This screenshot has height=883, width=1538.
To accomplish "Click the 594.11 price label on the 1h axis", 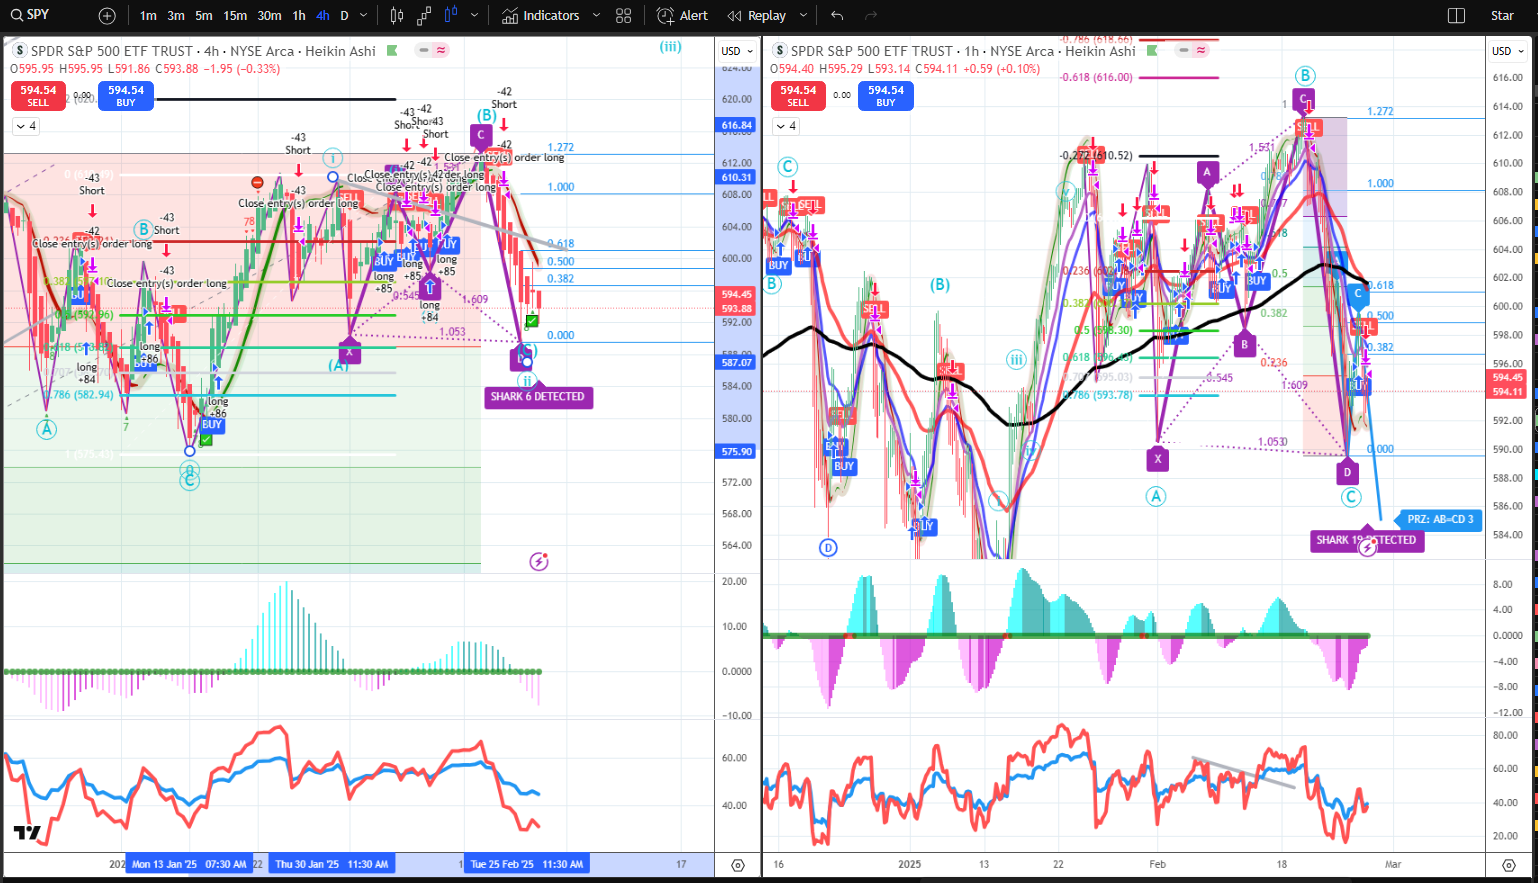I will tap(1507, 392).
